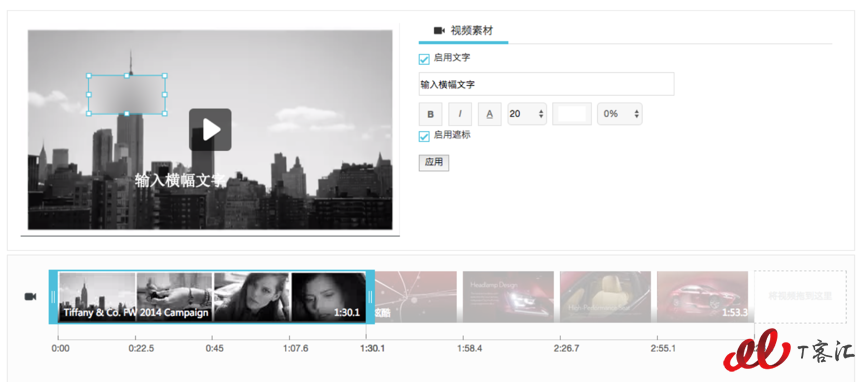This screenshot has height=382, width=865.
Task: Select the hands jewelry clip thumbnail
Action: click(x=175, y=297)
